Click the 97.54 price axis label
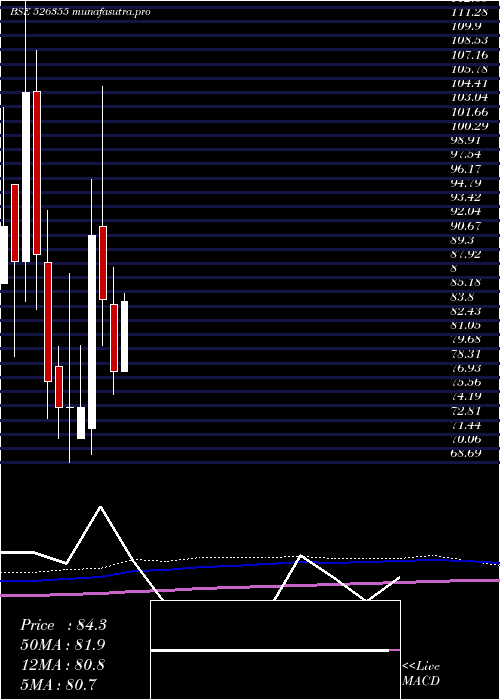Viewport: 500px width, 700px height. point(467,155)
